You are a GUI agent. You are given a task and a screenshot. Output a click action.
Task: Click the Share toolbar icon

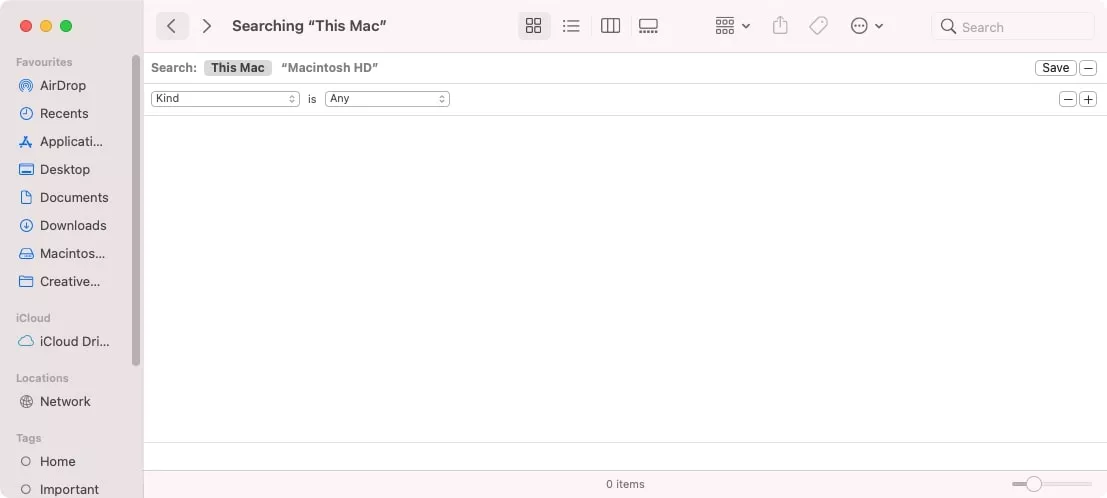click(782, 26)
